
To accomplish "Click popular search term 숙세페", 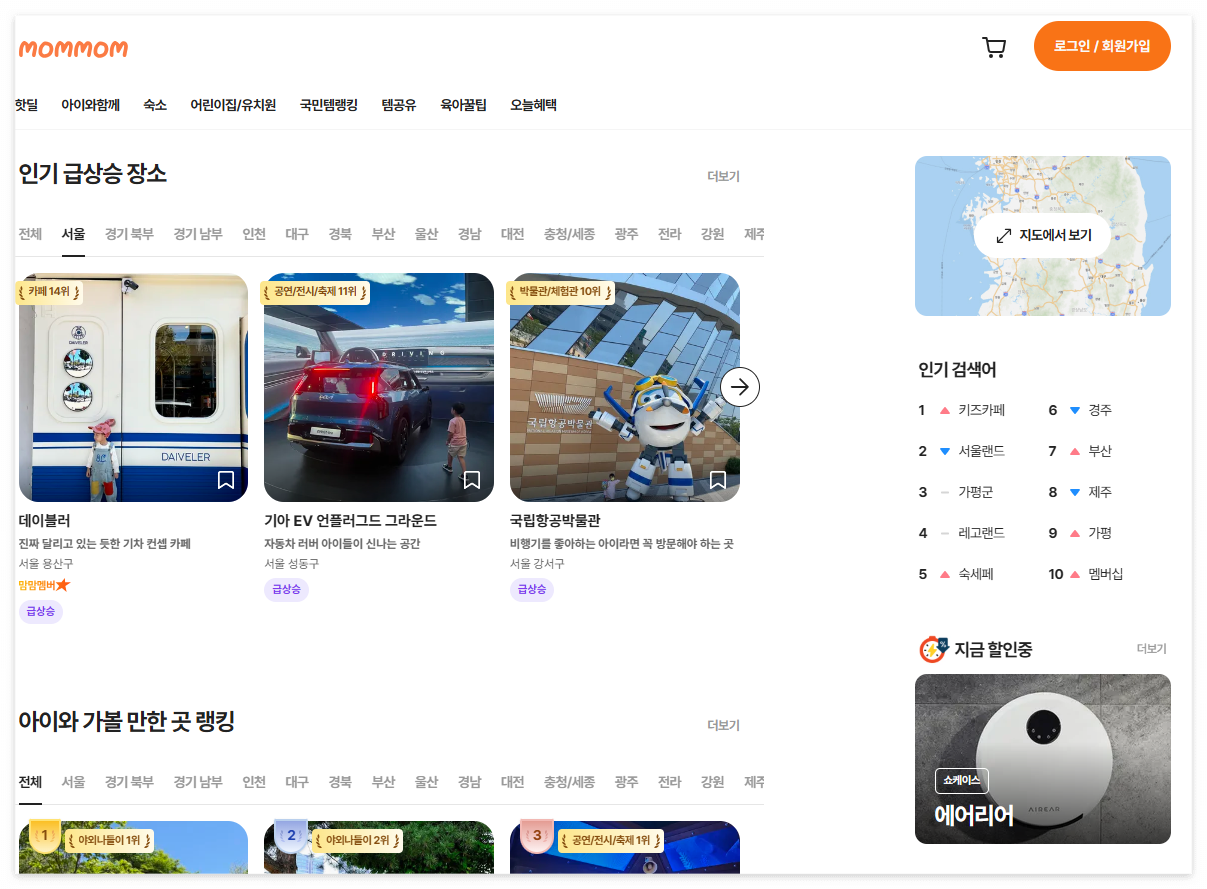I will (x=975, y=574).
